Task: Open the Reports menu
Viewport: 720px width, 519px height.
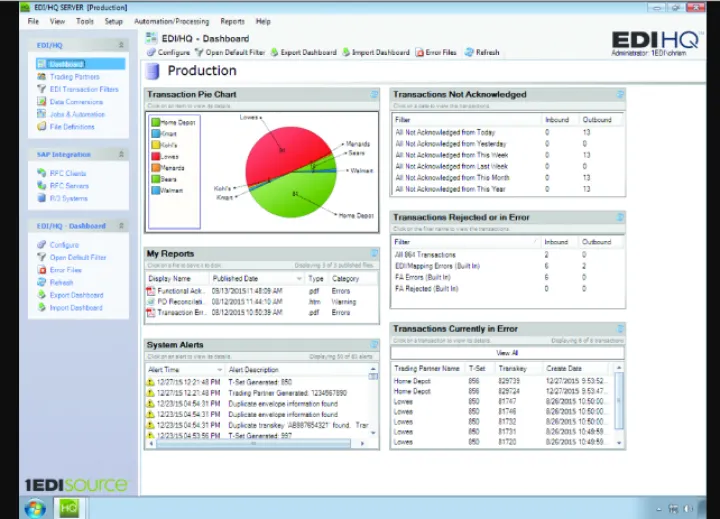Action: [x=232, y=21]
